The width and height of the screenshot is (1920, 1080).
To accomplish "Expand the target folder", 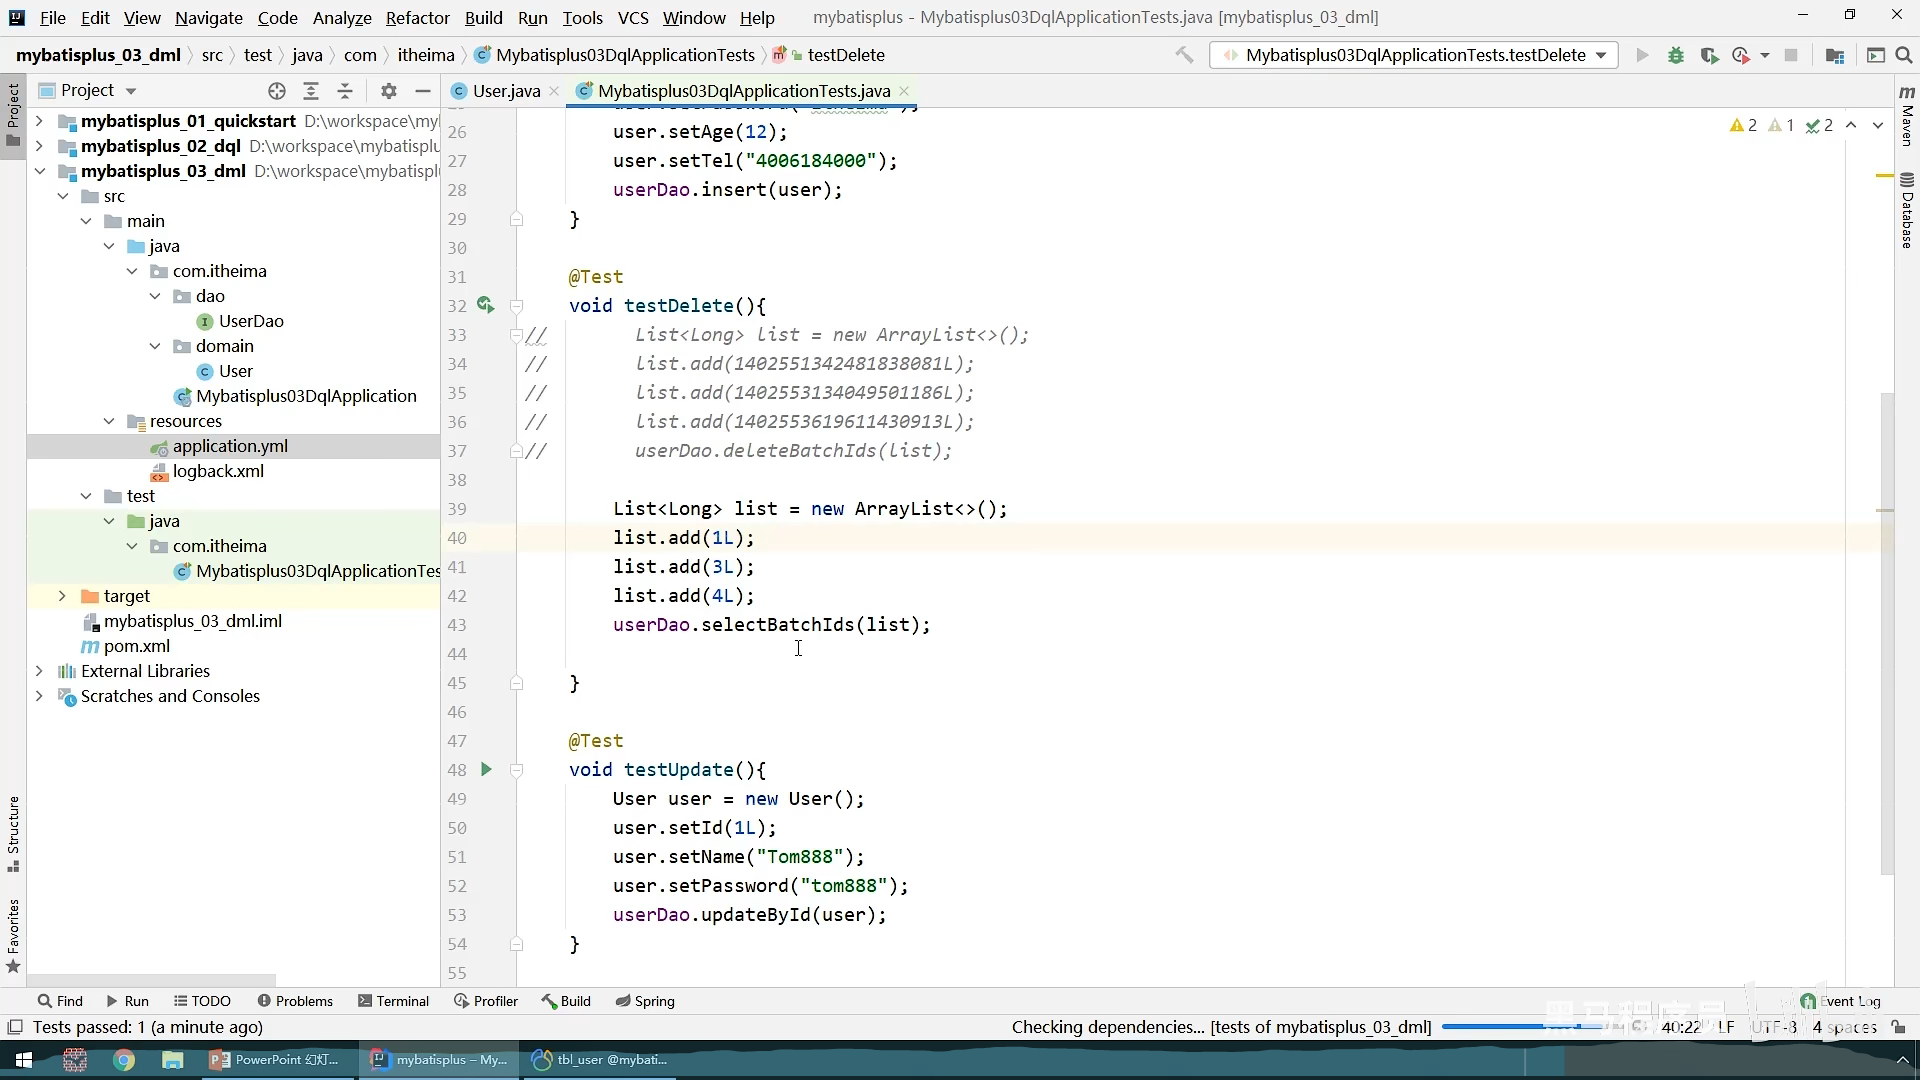I will [62, 596].
